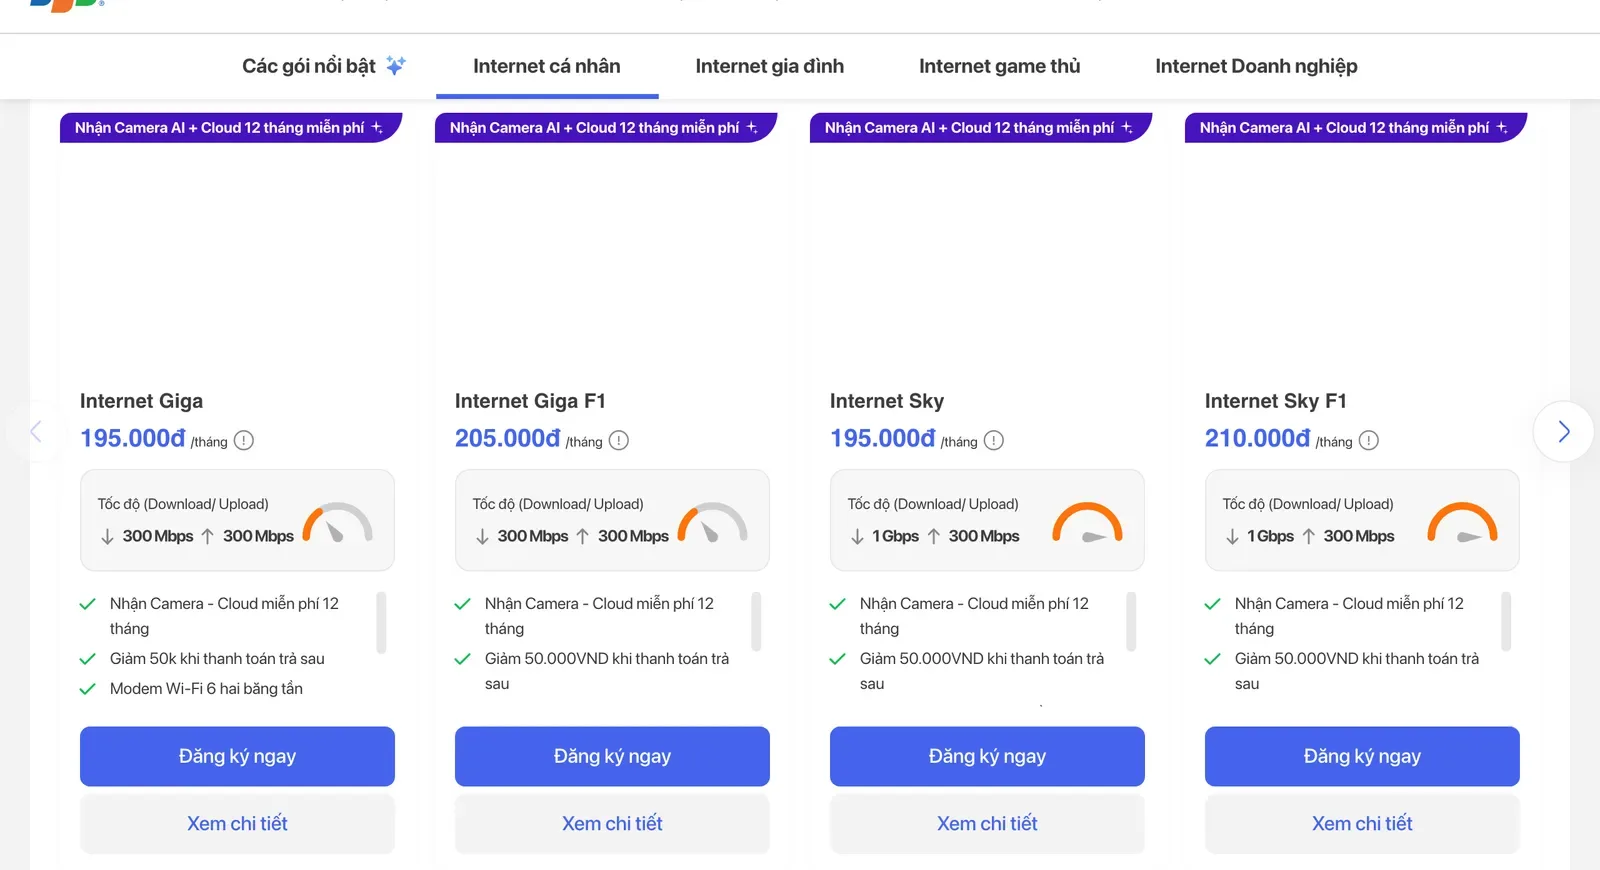Image resolution: width=1600 pixels, height=870 pixels.
Task: Switch to Internet gia đình tab
Action: [770, 66]
